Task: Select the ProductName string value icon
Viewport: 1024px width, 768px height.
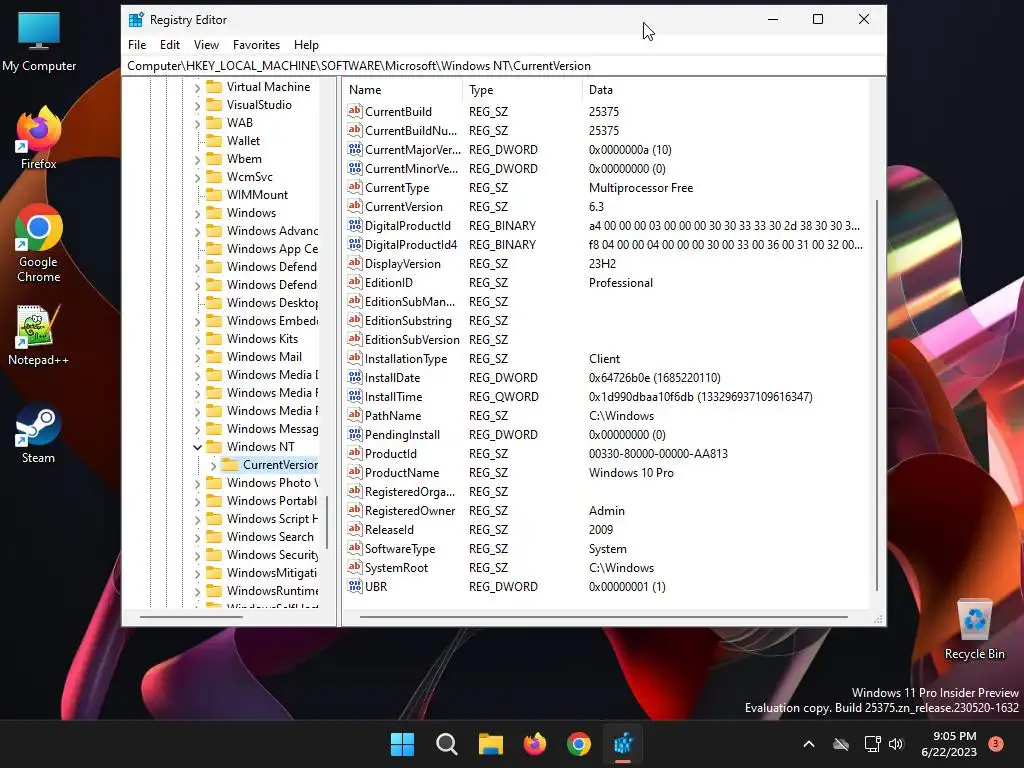Action: pos(355,472)
